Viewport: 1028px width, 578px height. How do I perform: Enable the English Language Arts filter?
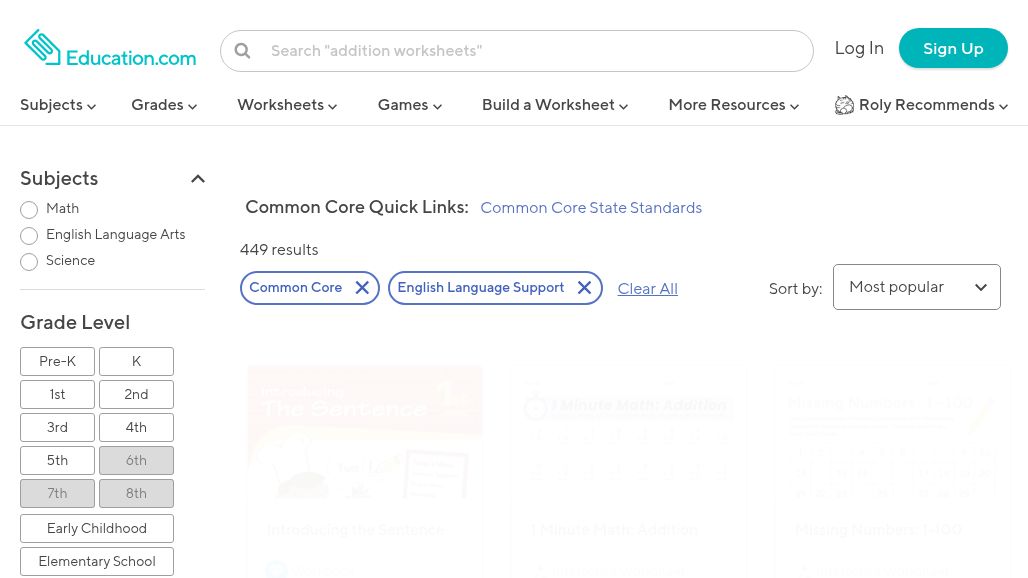29,236
